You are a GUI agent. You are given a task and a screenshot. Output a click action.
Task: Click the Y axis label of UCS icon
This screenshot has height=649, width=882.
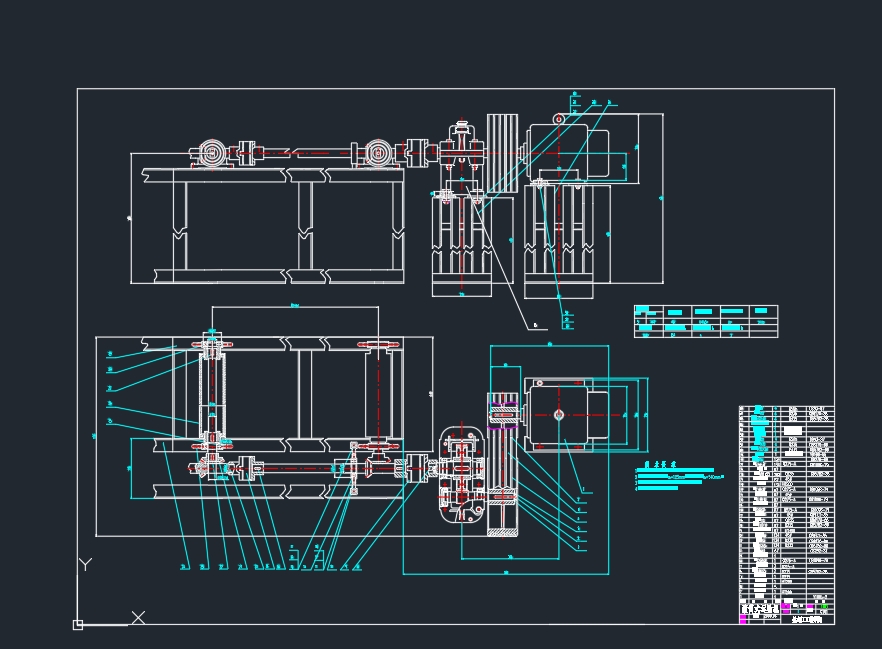click(x=86, y=564)
